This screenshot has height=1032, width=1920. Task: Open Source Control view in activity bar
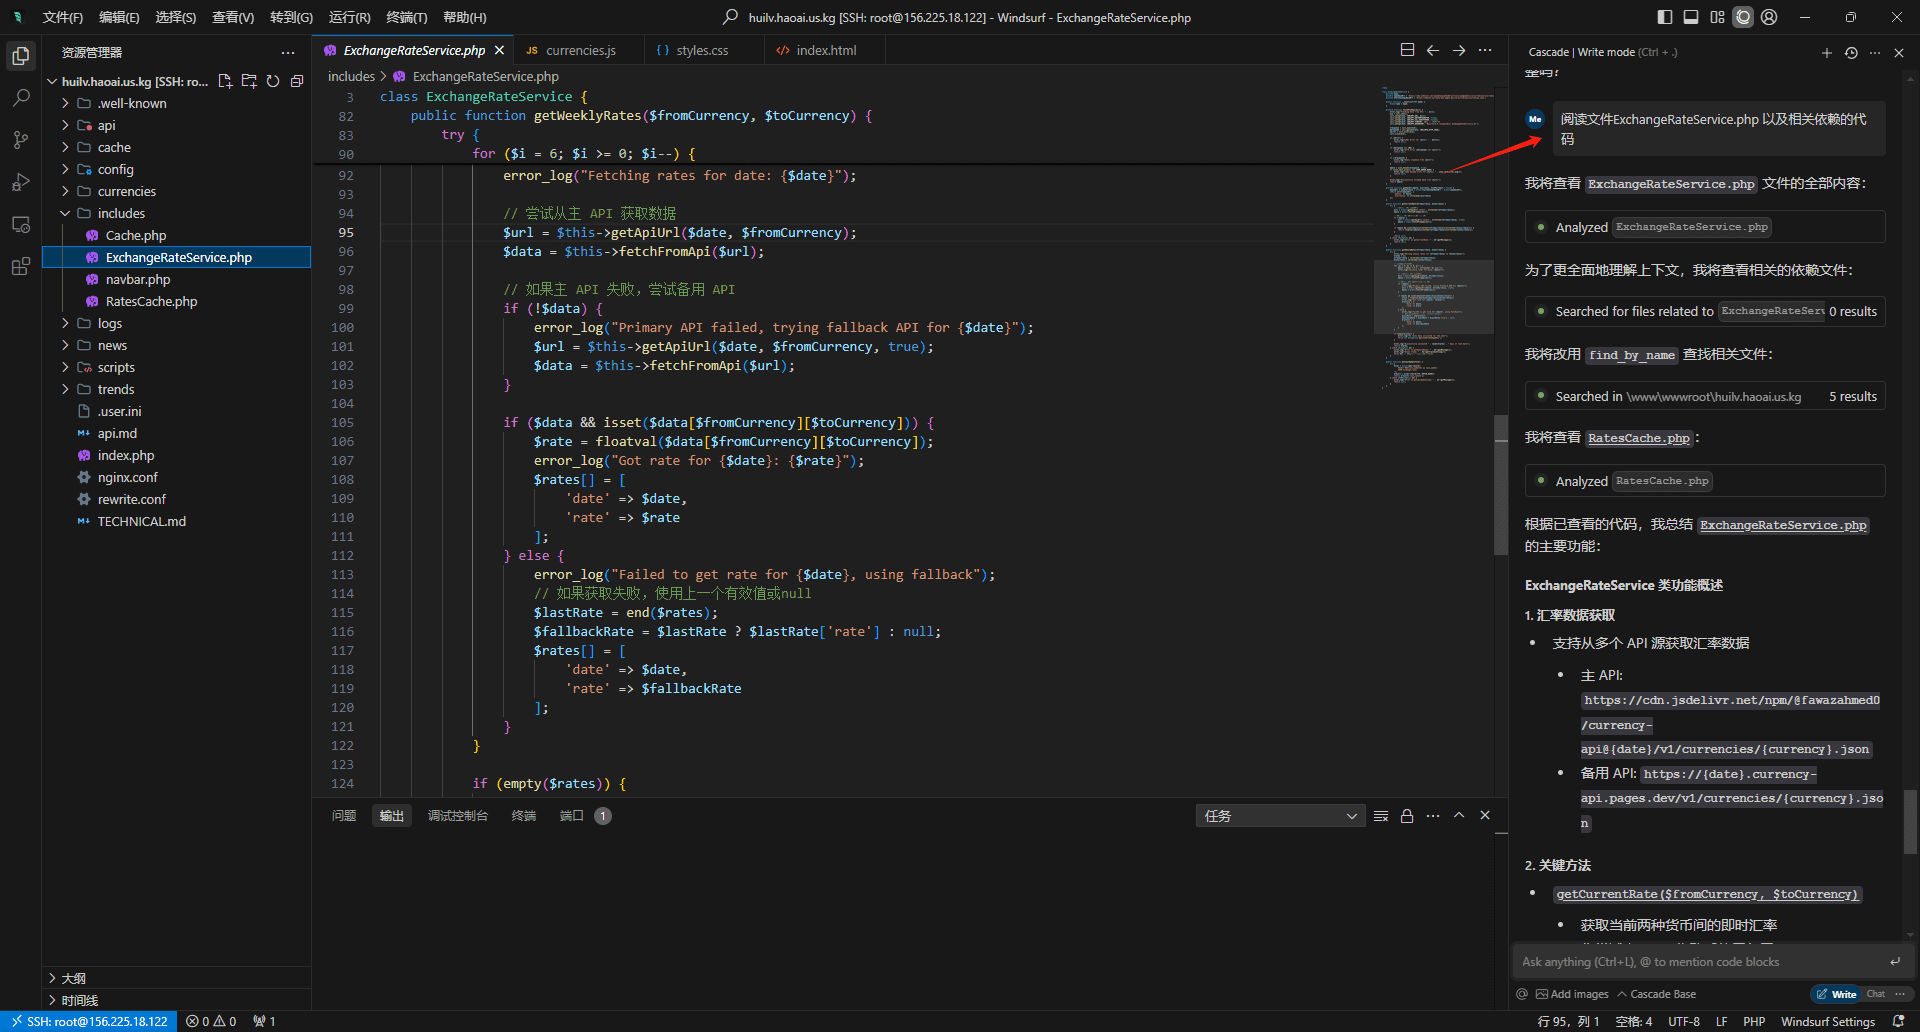point(20,140)
